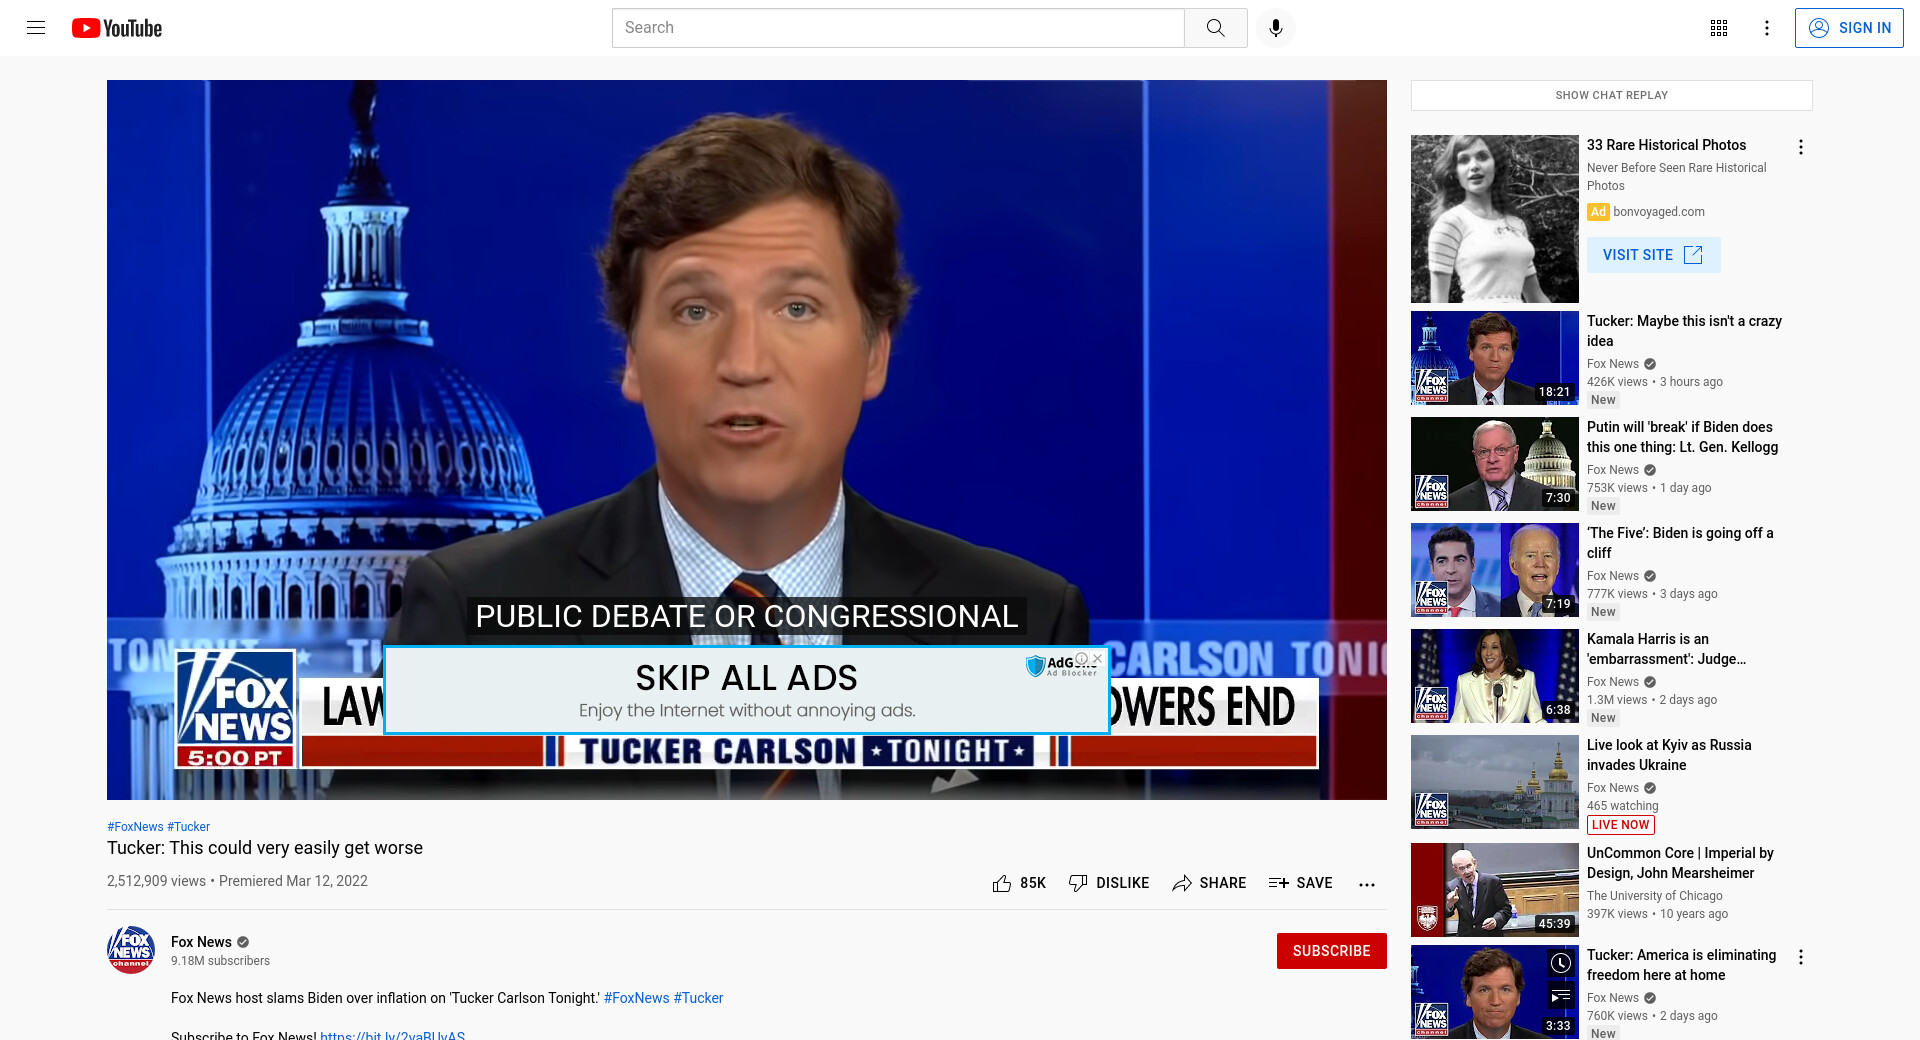Click the video title text
The image size is (1920, 1040).
265,848
